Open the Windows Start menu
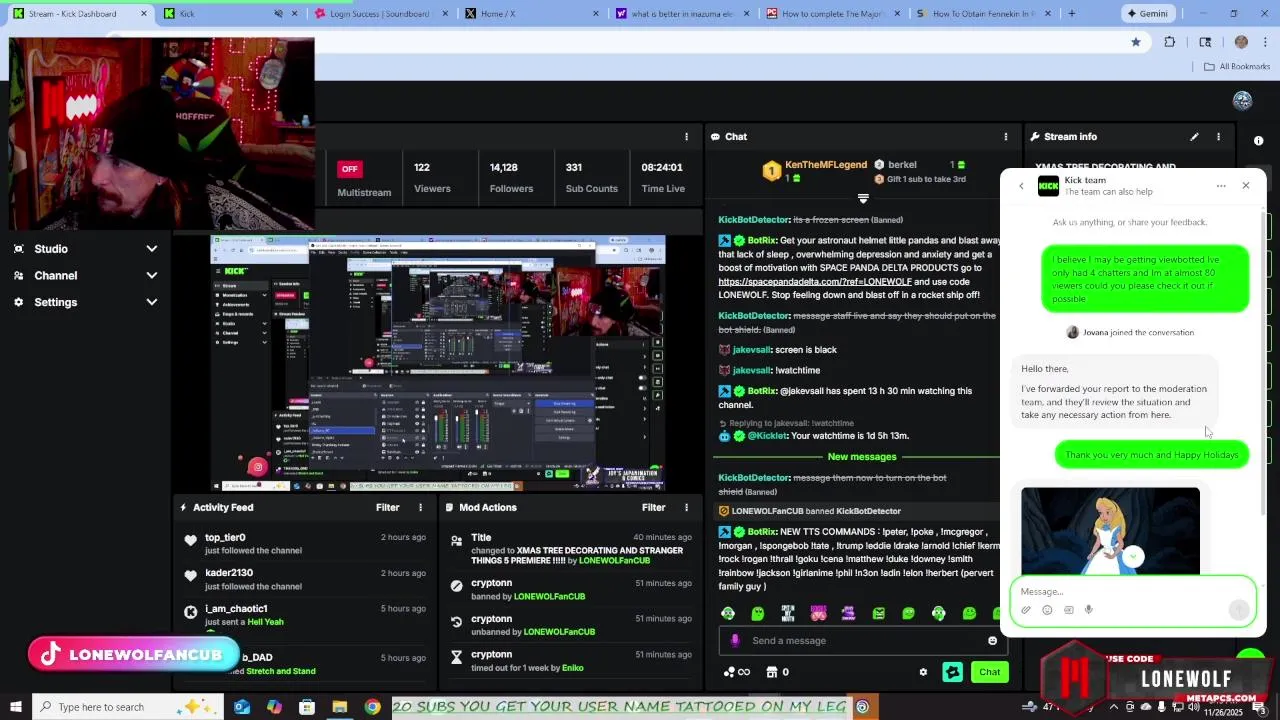1280x720 pixels. 16,707
